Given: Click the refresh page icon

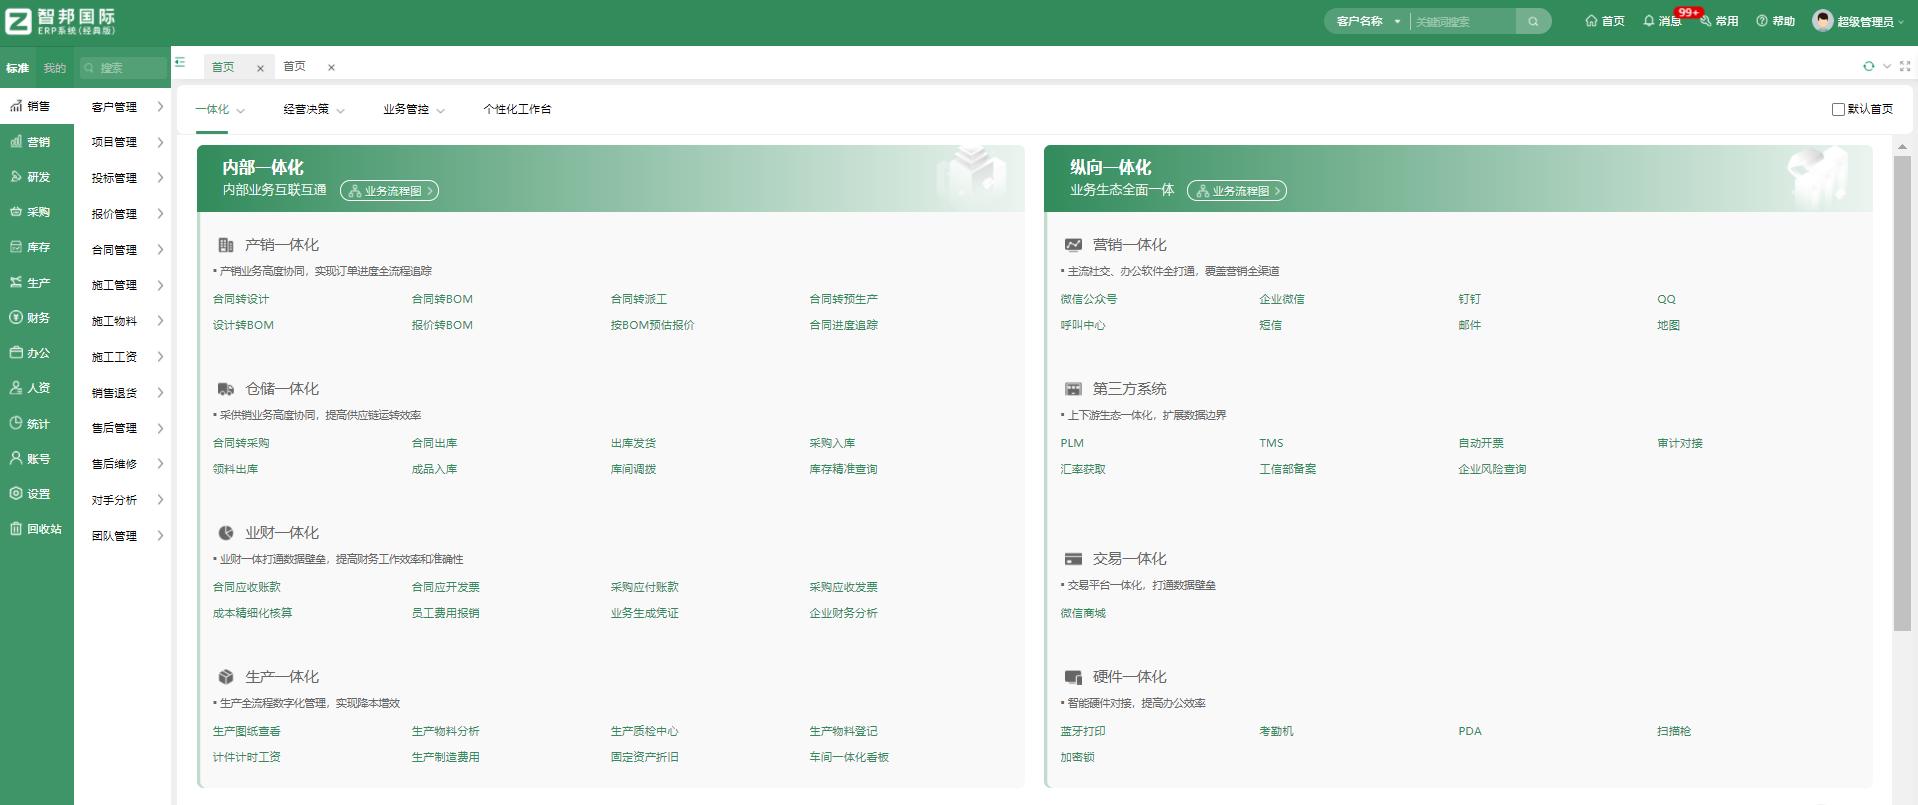Looking at the screenshot, I should pos(1868,67).
